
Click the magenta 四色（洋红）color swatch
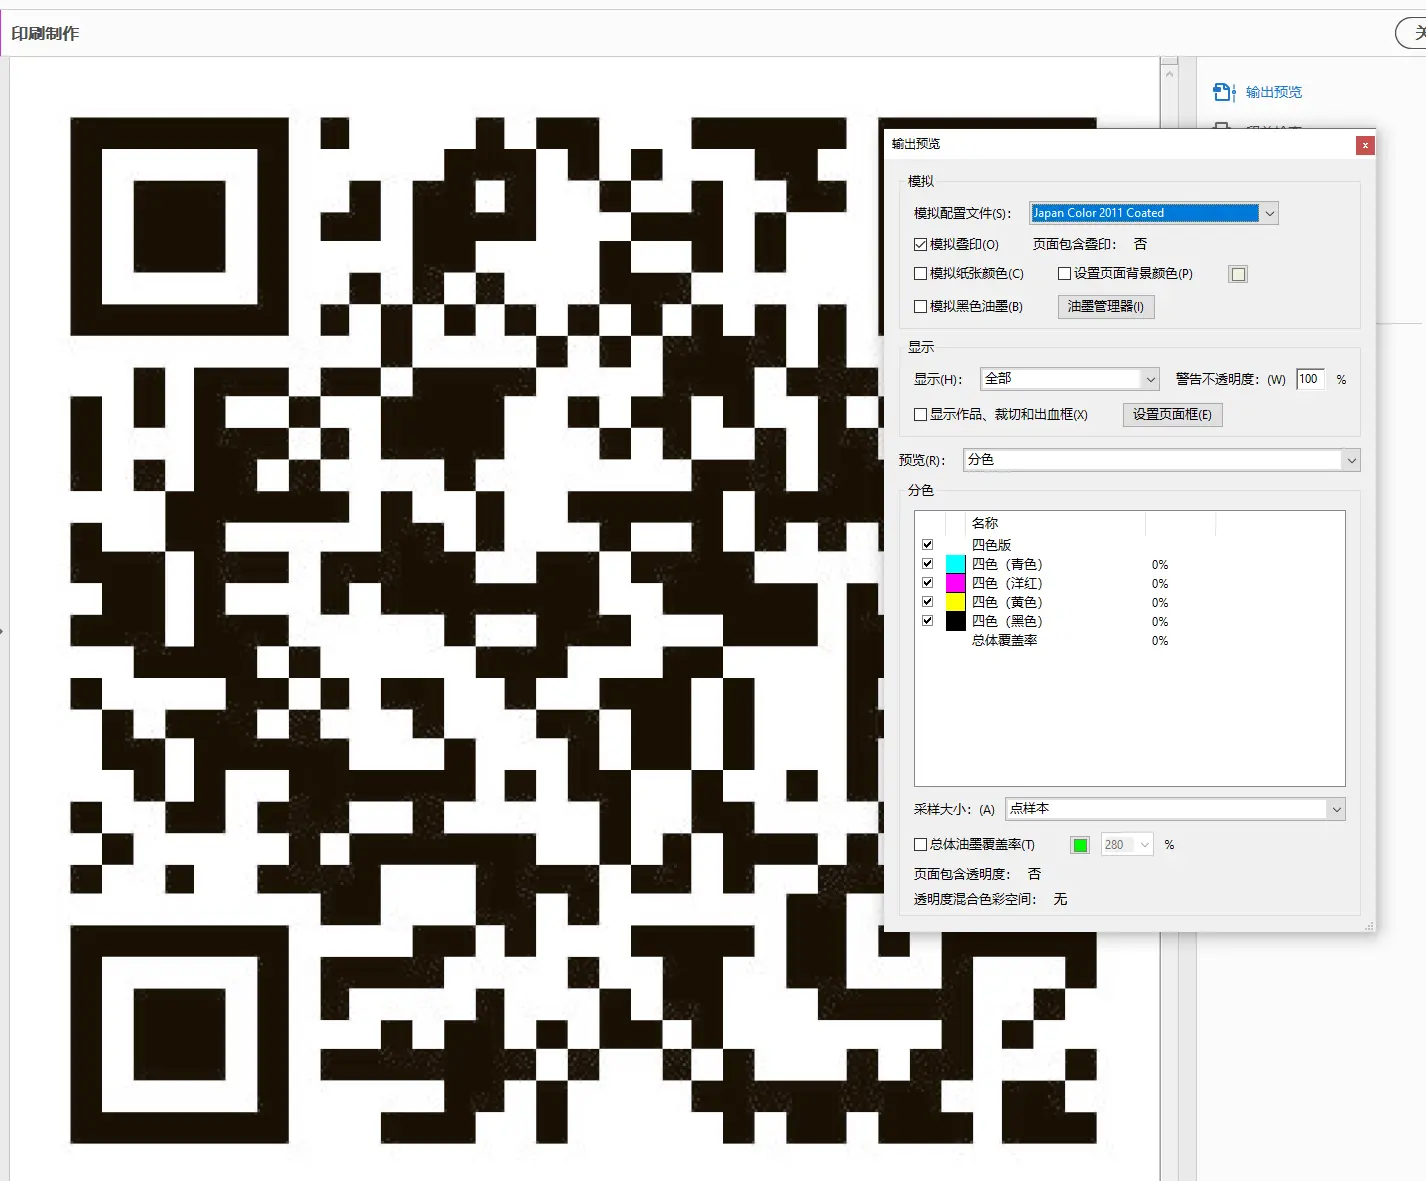(955, 583)
